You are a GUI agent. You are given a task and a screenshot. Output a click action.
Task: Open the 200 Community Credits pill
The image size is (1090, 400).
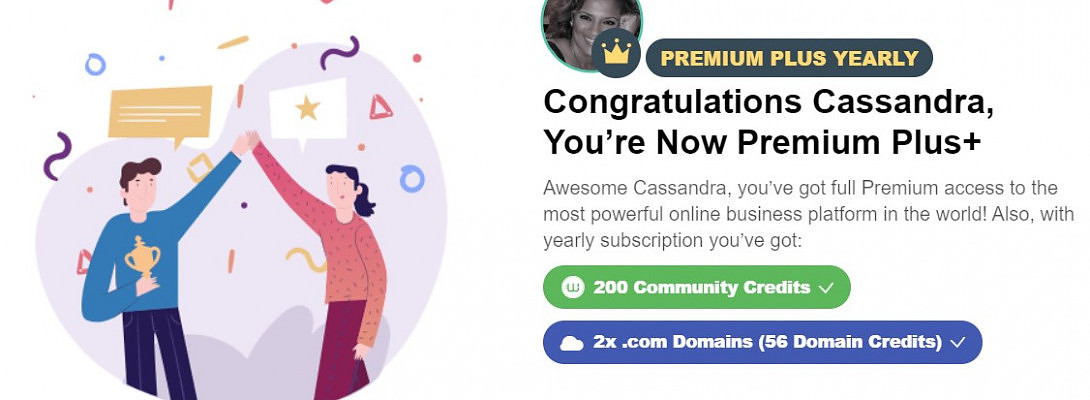[696, 288]
